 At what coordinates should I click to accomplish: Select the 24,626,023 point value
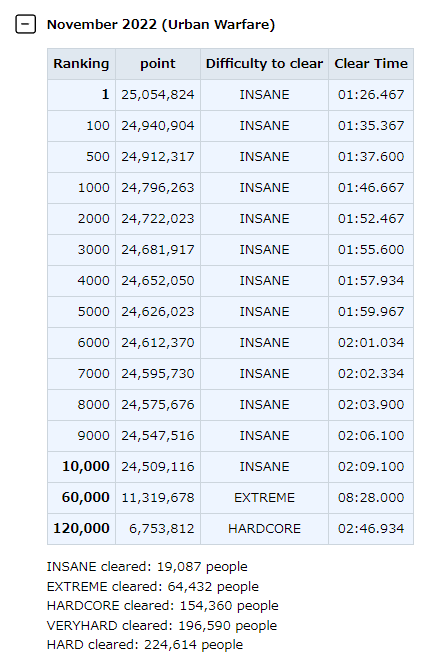click(158, 312)
